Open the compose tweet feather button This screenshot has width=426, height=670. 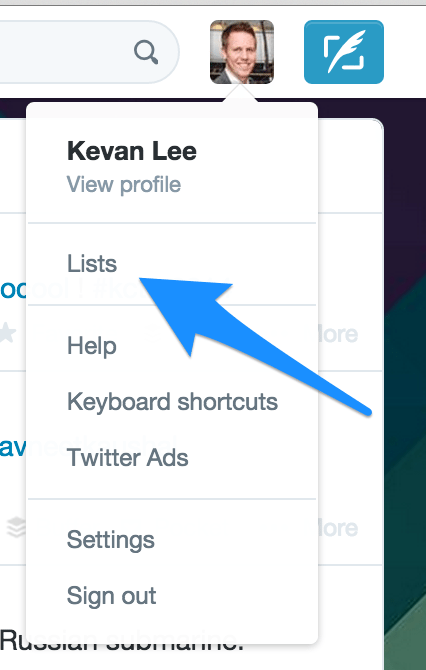[344, 52]
